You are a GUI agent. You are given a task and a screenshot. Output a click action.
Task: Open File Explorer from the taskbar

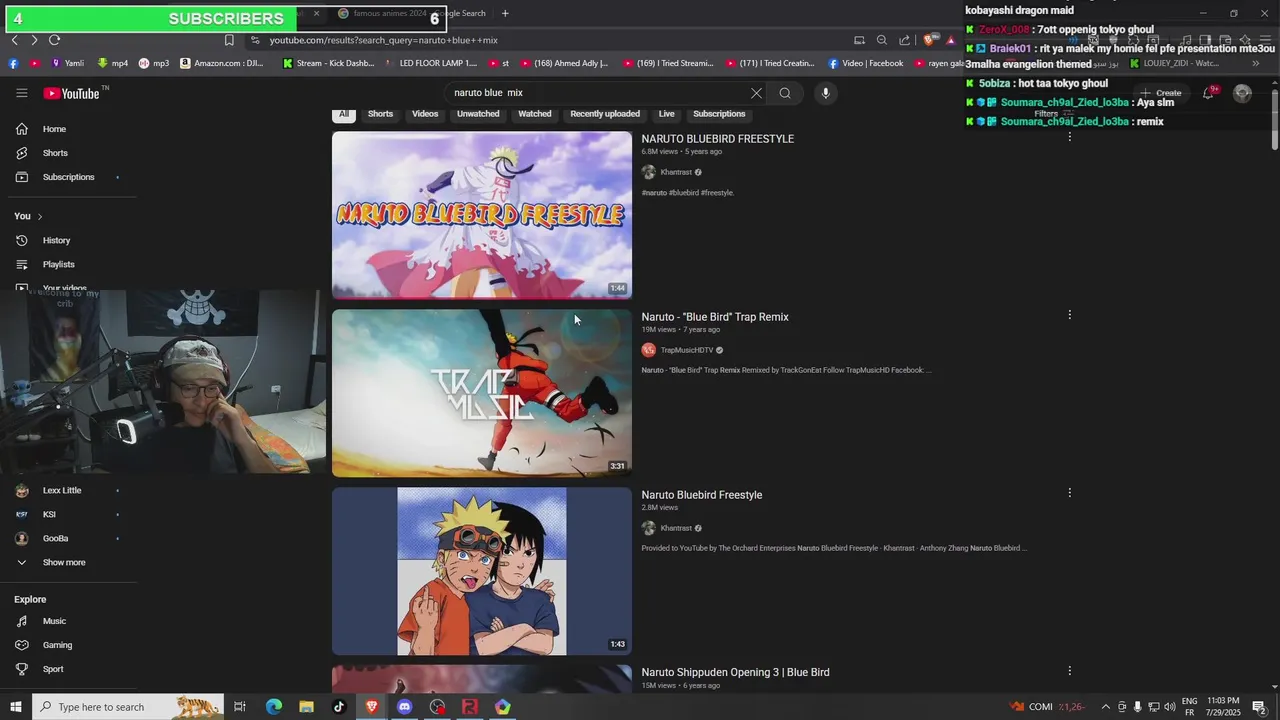coord(306,707)
